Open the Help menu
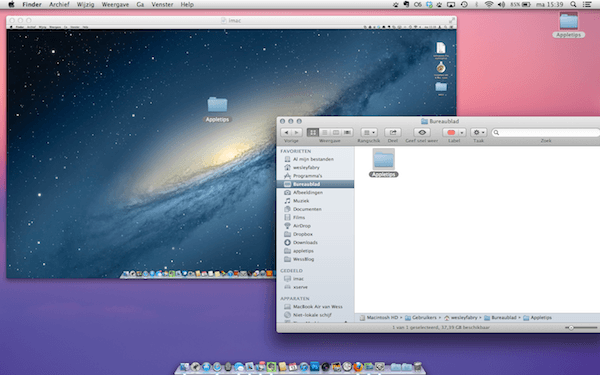The image size is (600, 375). pyautogui.click(x=187, y=5)
